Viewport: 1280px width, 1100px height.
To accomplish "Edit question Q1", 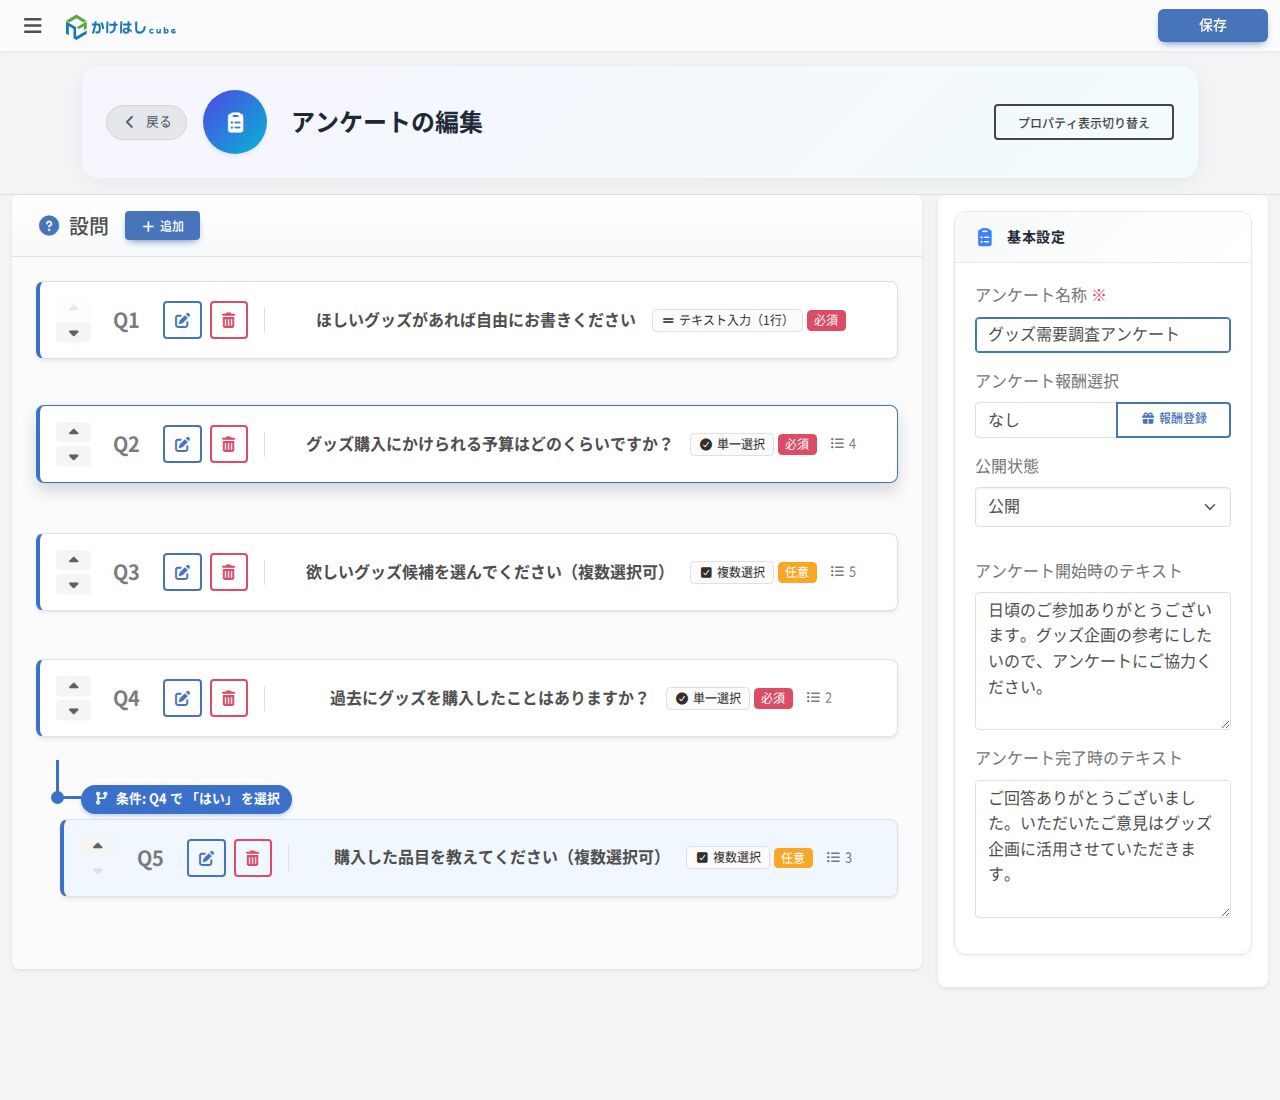I will click(182, 320).
